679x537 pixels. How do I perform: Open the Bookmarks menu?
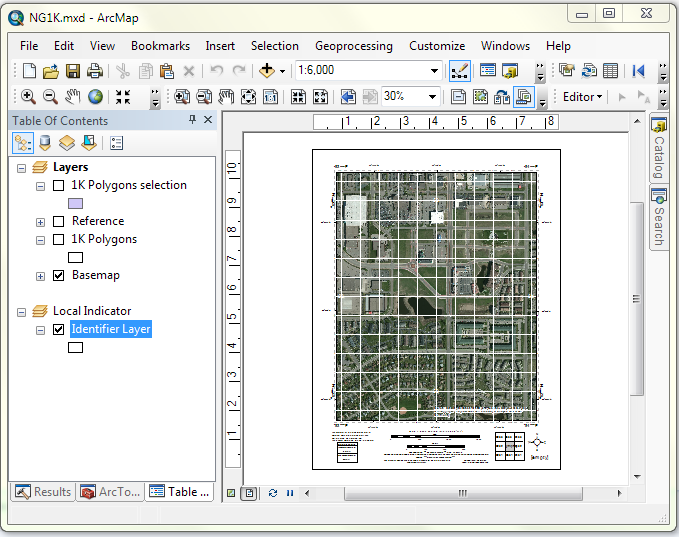[x=160, y=46]
